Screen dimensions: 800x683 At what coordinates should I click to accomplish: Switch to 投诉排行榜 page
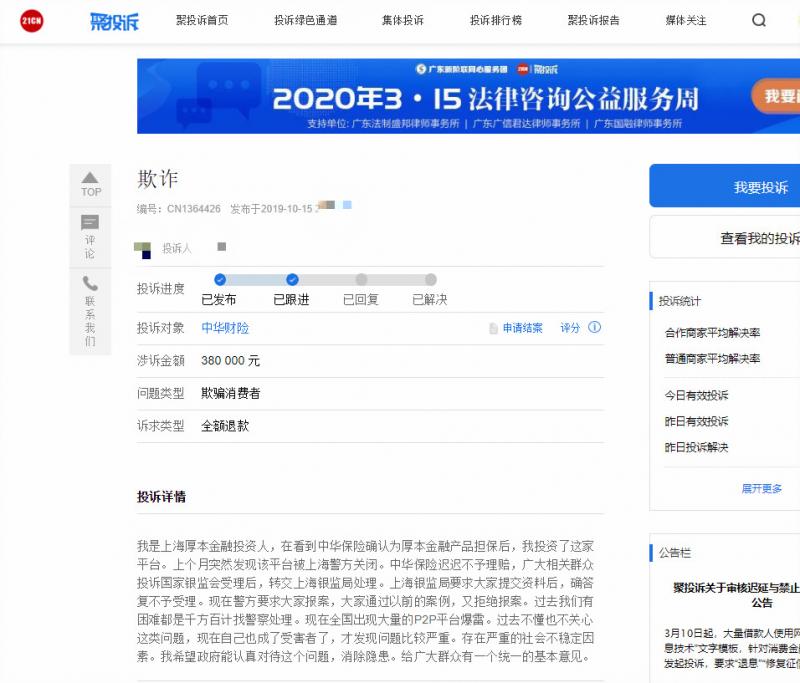[495, 20]
